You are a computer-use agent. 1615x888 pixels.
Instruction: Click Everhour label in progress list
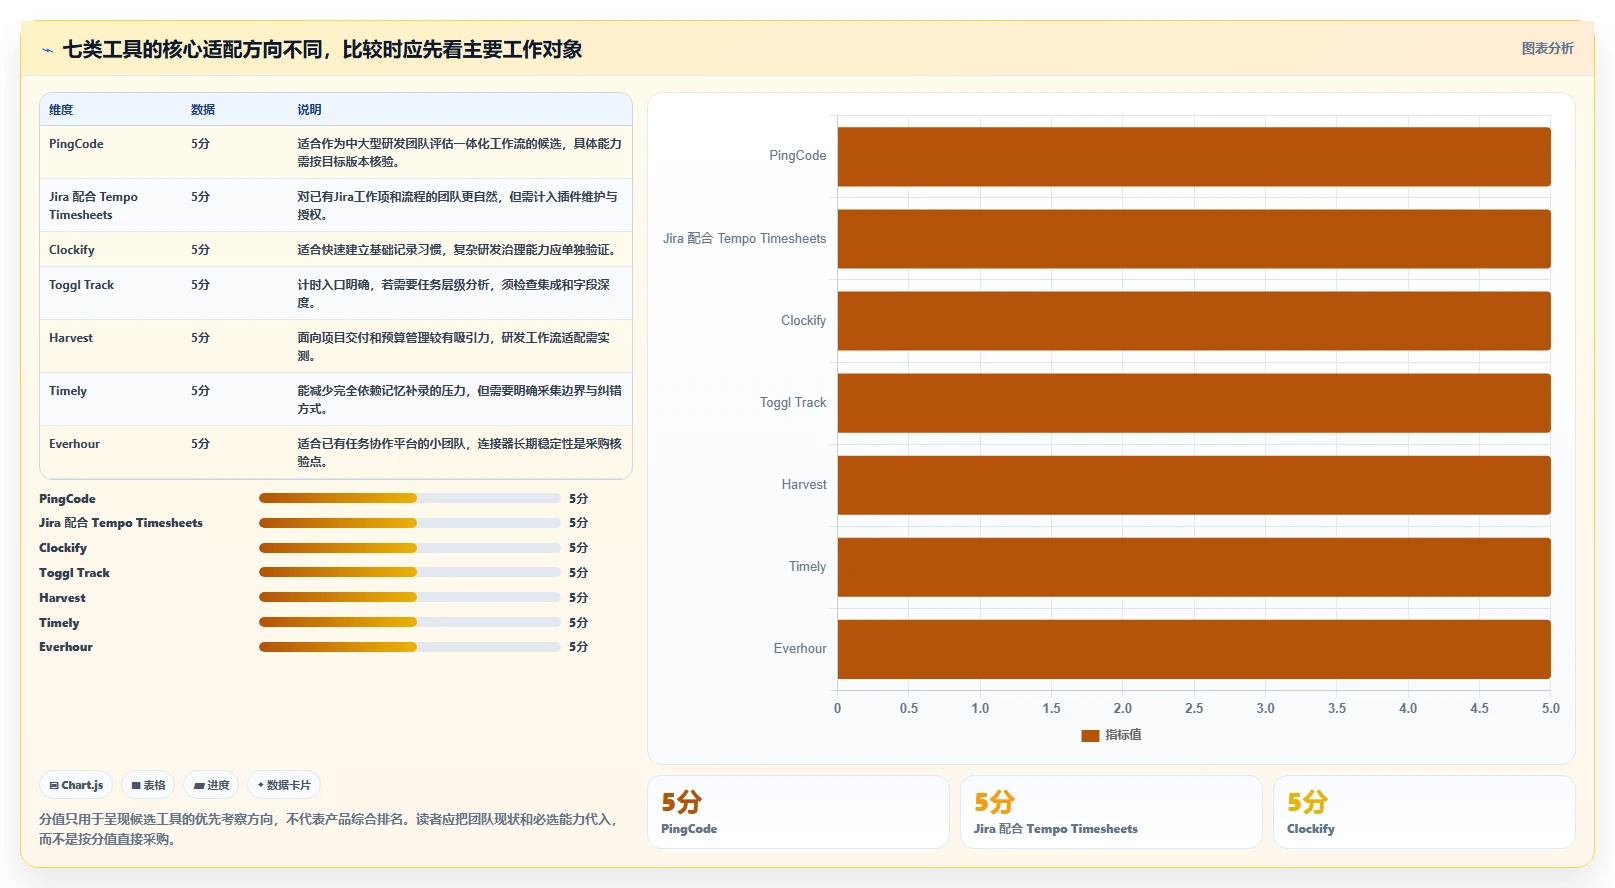(66, 647)
